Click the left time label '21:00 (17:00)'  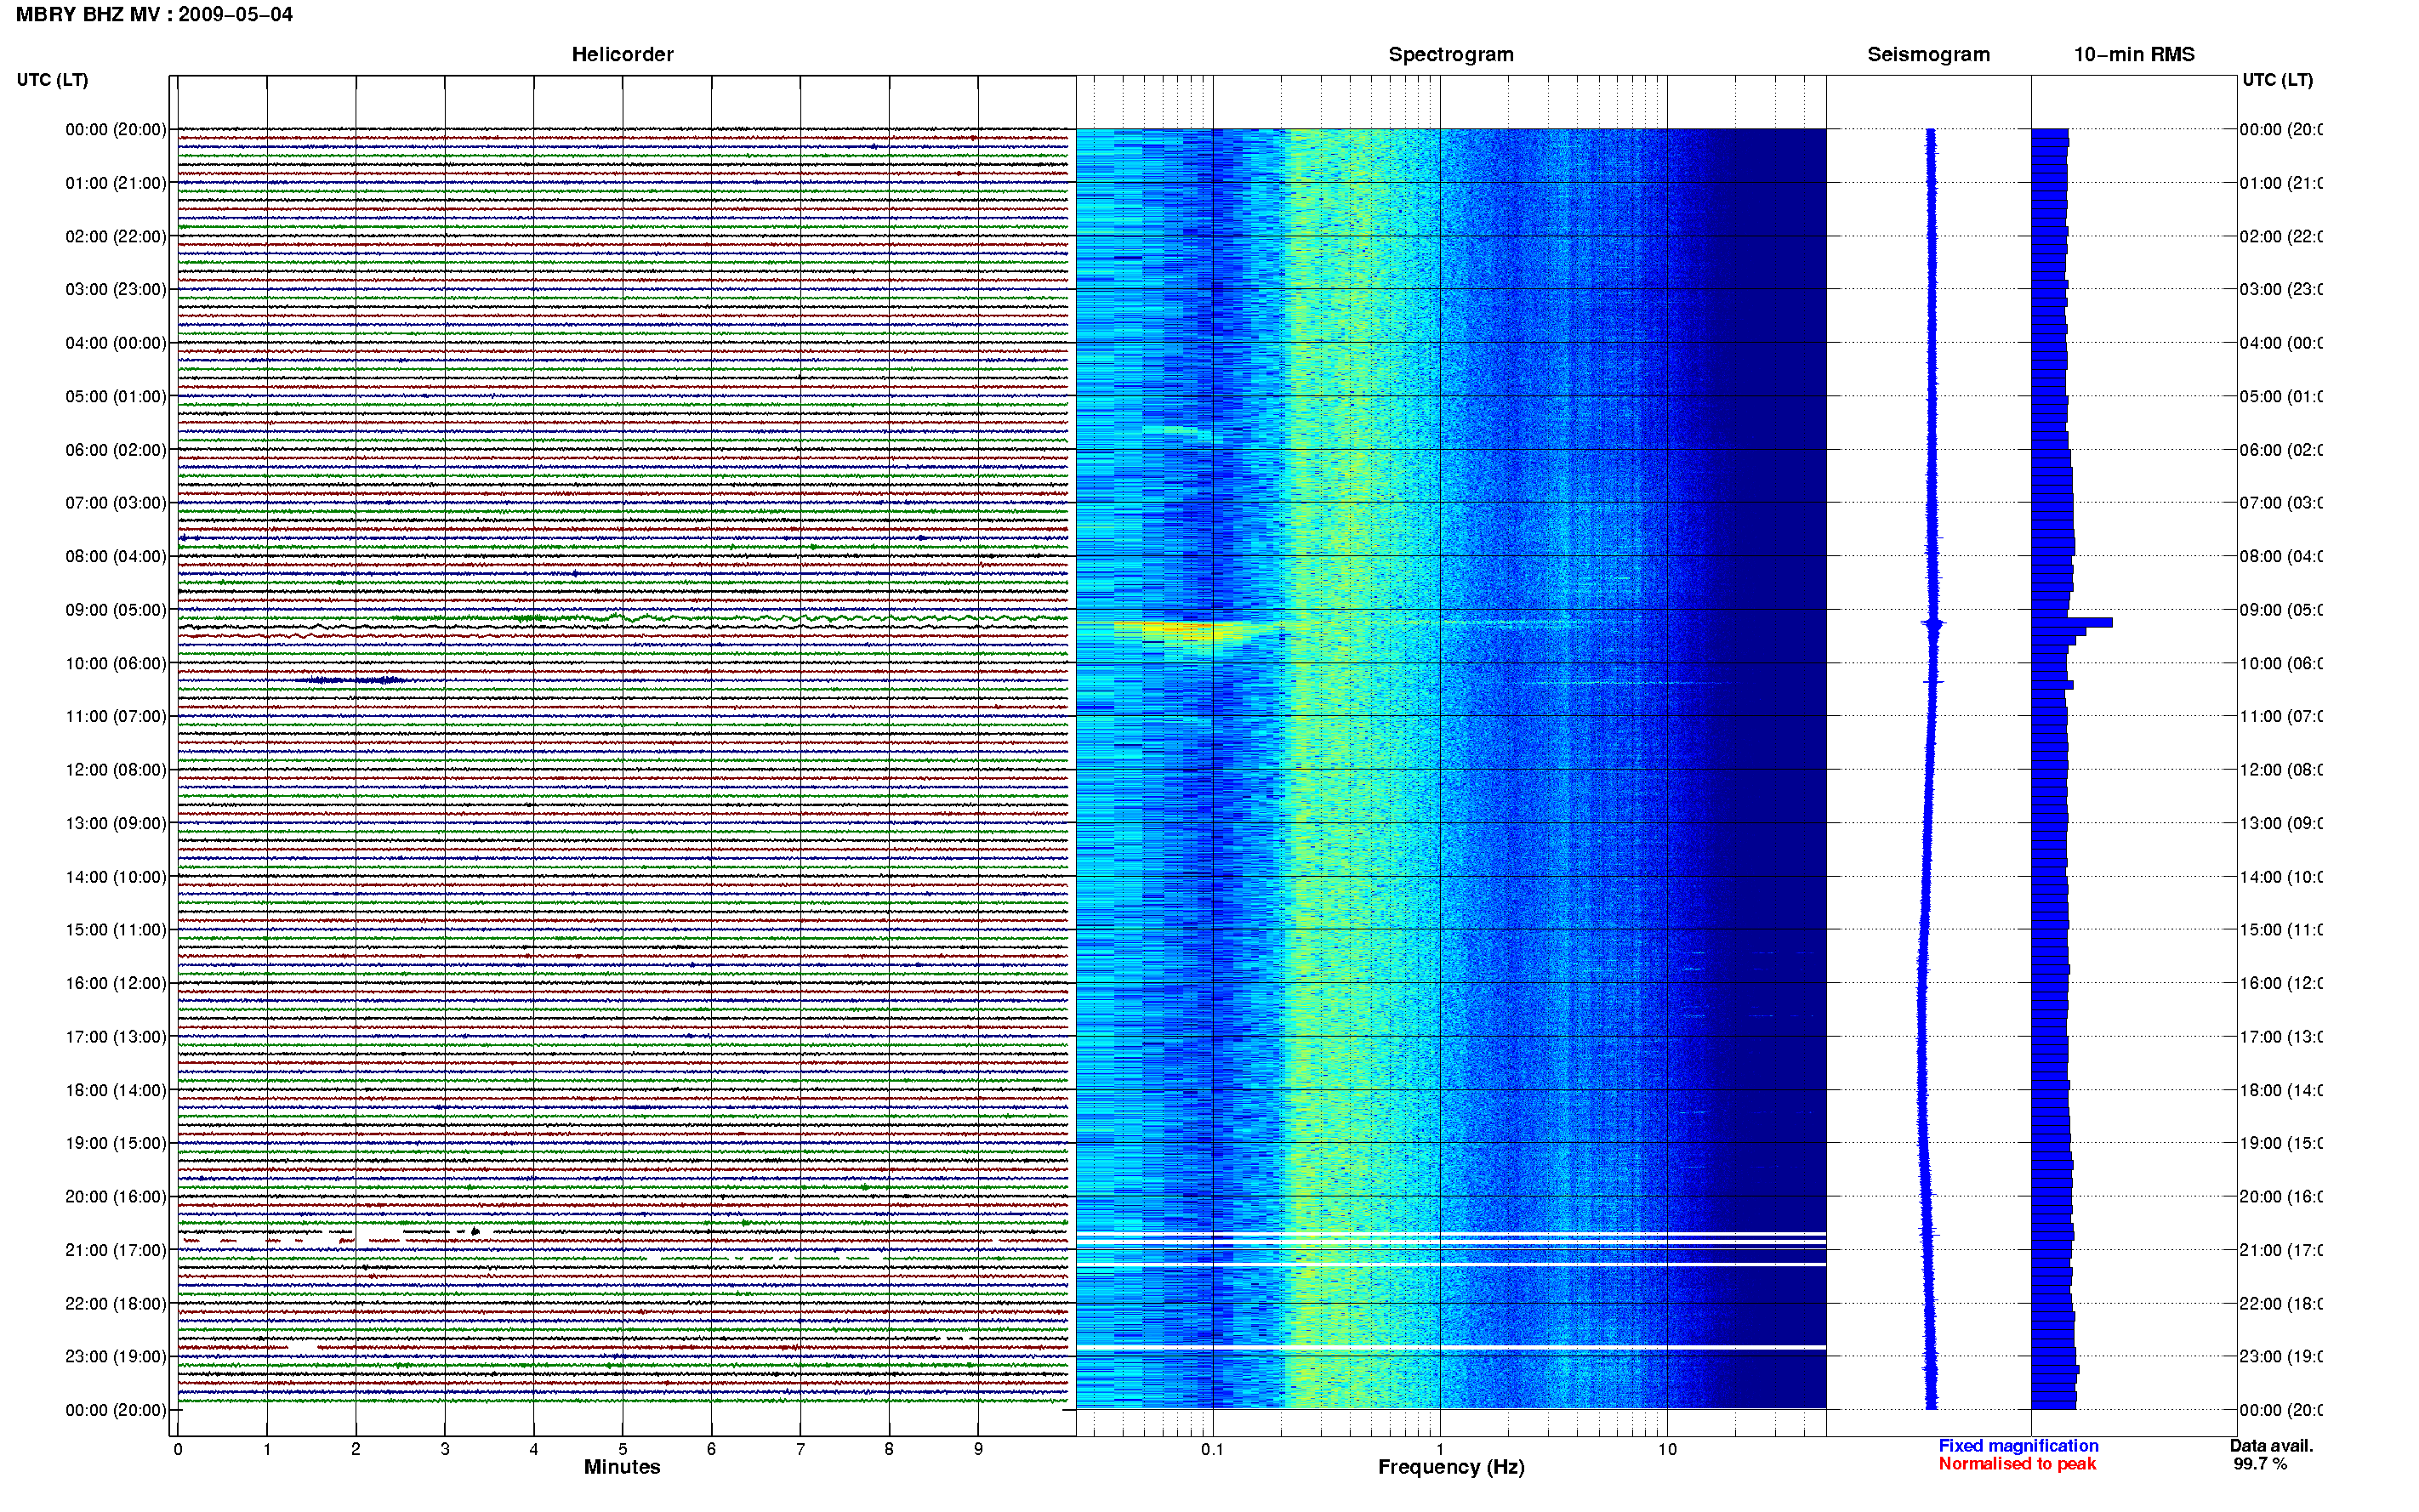click(116, 1250)
